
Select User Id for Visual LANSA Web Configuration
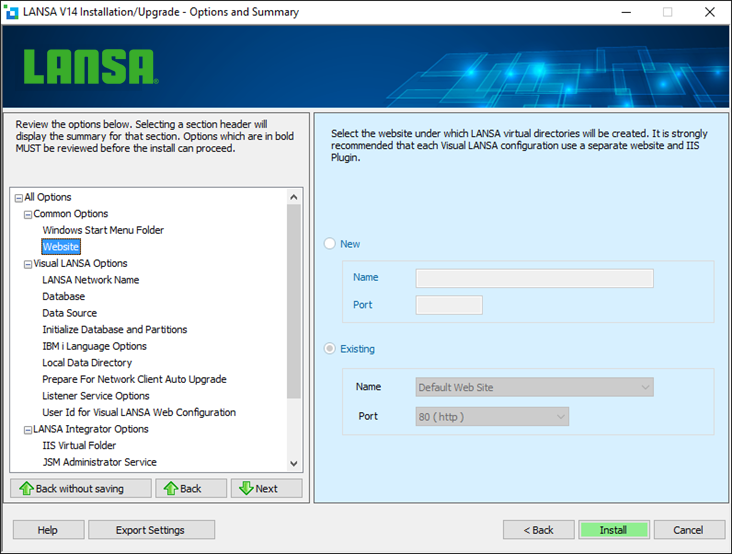(x=139, y=413)
